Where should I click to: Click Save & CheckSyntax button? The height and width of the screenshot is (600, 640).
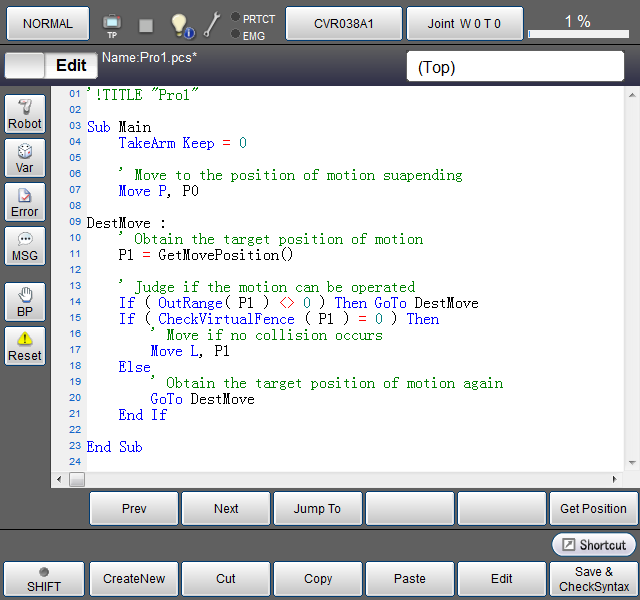click(594, 578)
